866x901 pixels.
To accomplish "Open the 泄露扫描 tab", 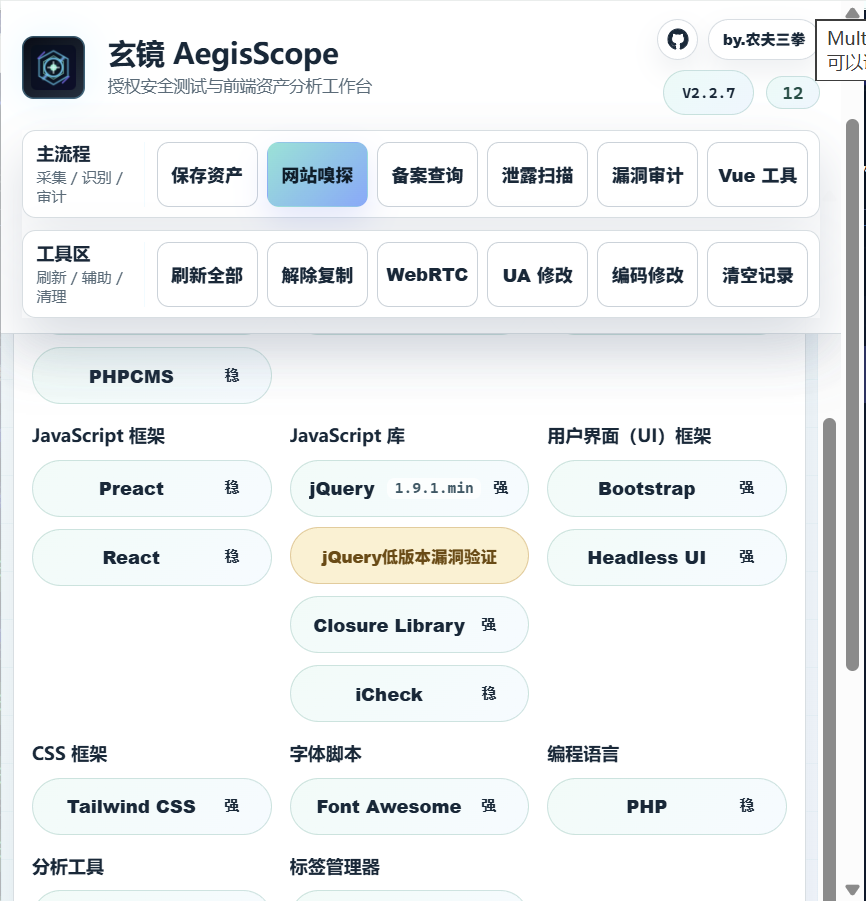I will pyautogui.click(x=537, y=175).
